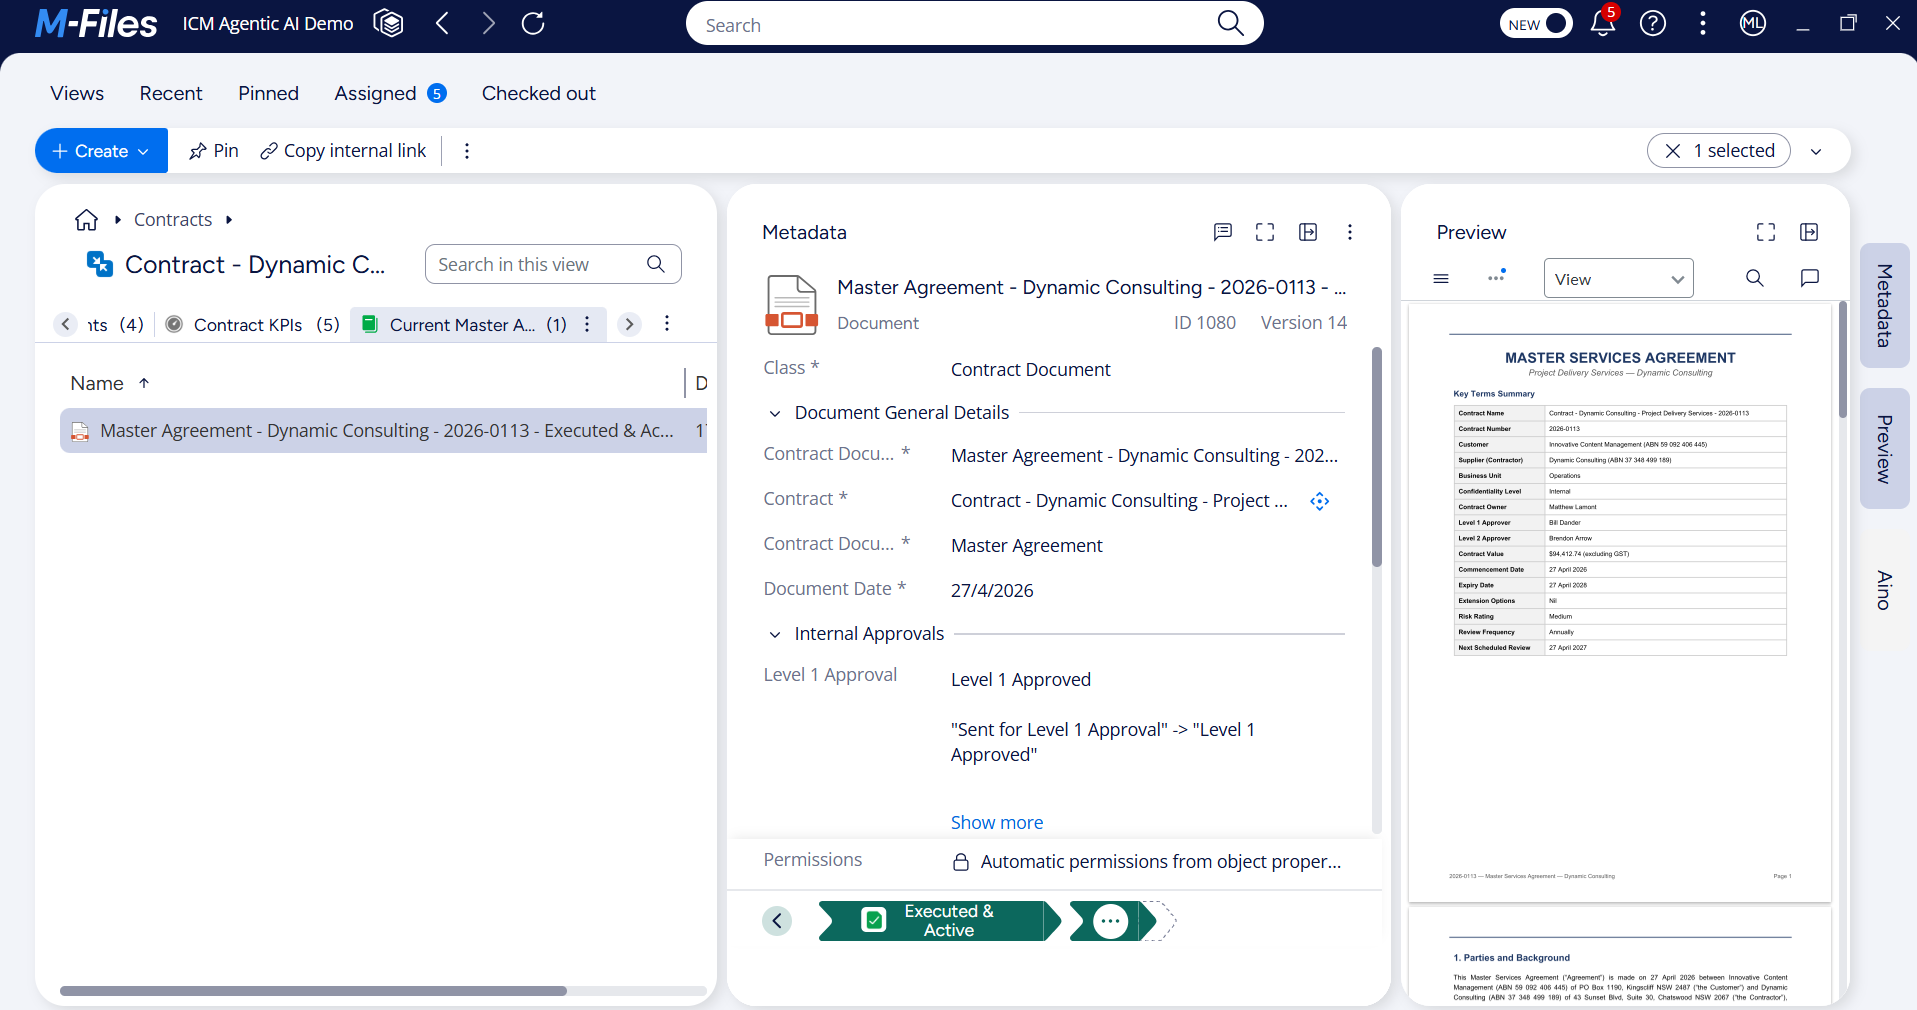Pop out the Preview panel
Viewport: 1917px width, 1010px height.
[x=1809, y=232]
